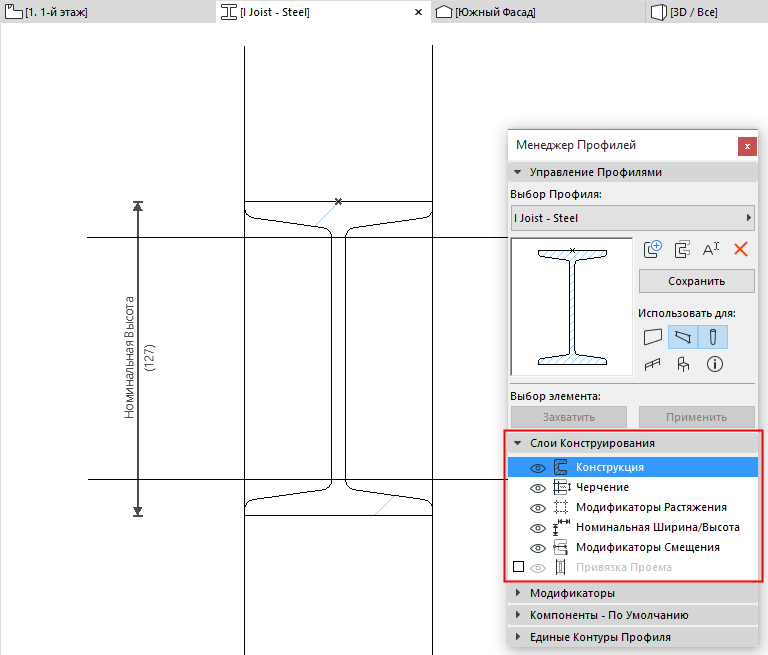Click the profile info icon
The width and height of the screenshot is (768, 655).
tap(715, 364)
